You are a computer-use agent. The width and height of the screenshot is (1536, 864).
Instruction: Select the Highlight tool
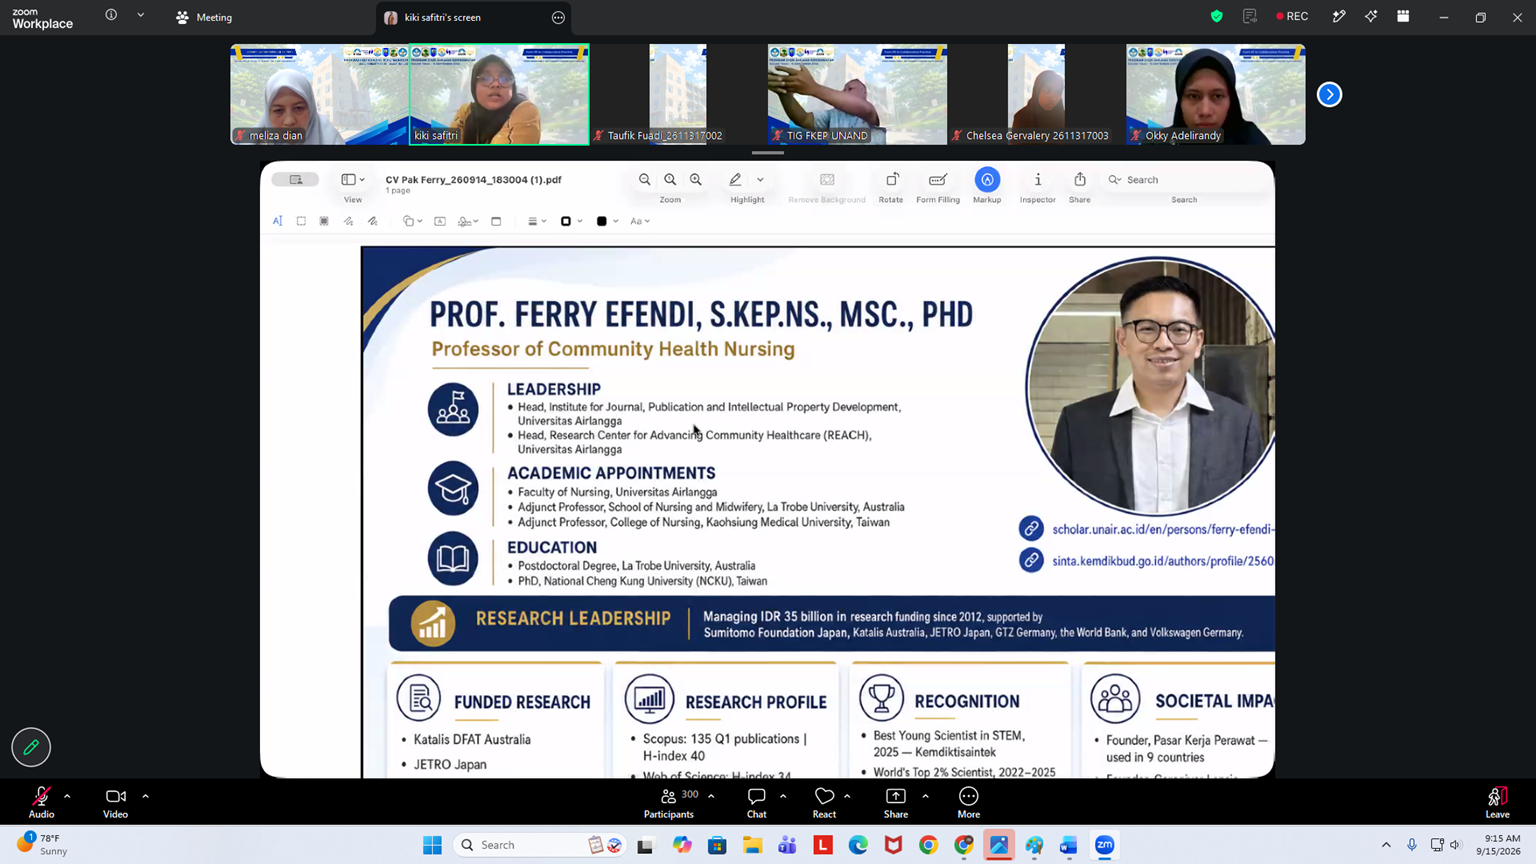(x=736, y=180)
